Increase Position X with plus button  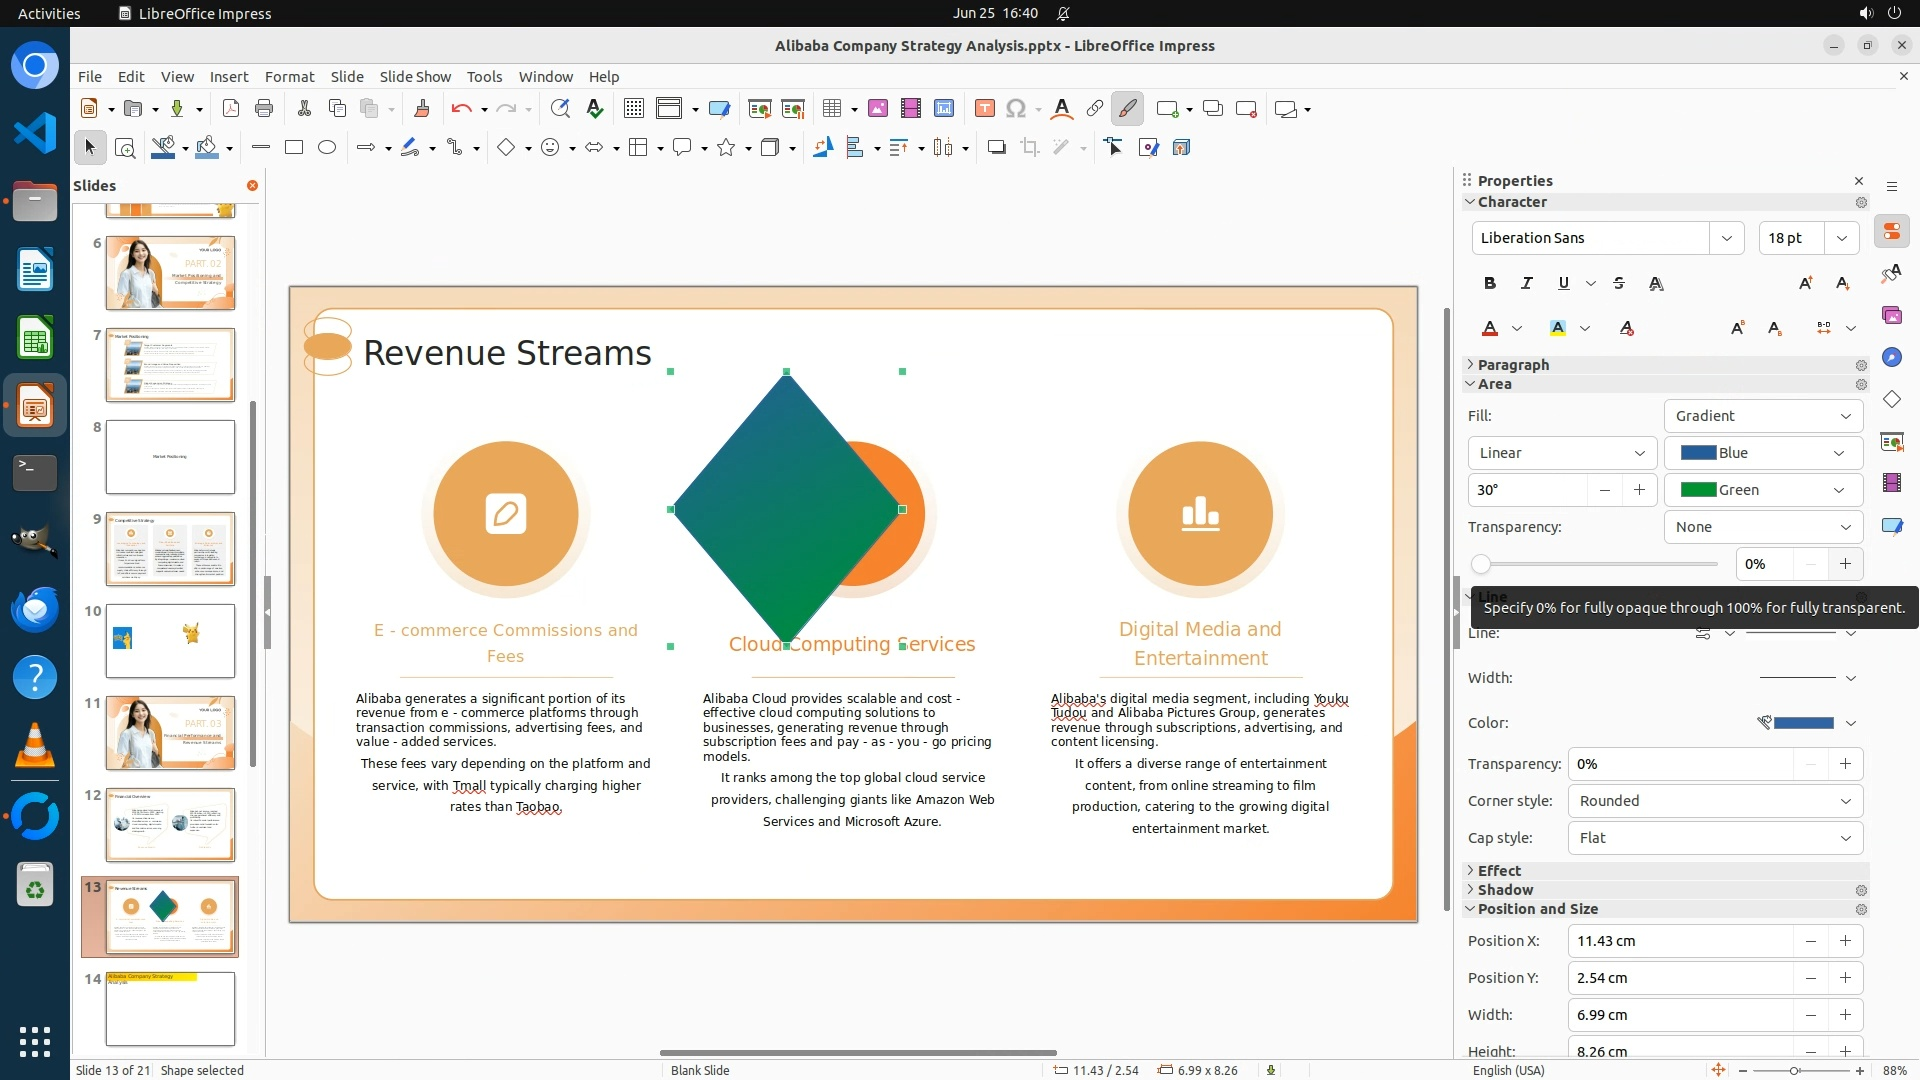tap(1845, 941)
